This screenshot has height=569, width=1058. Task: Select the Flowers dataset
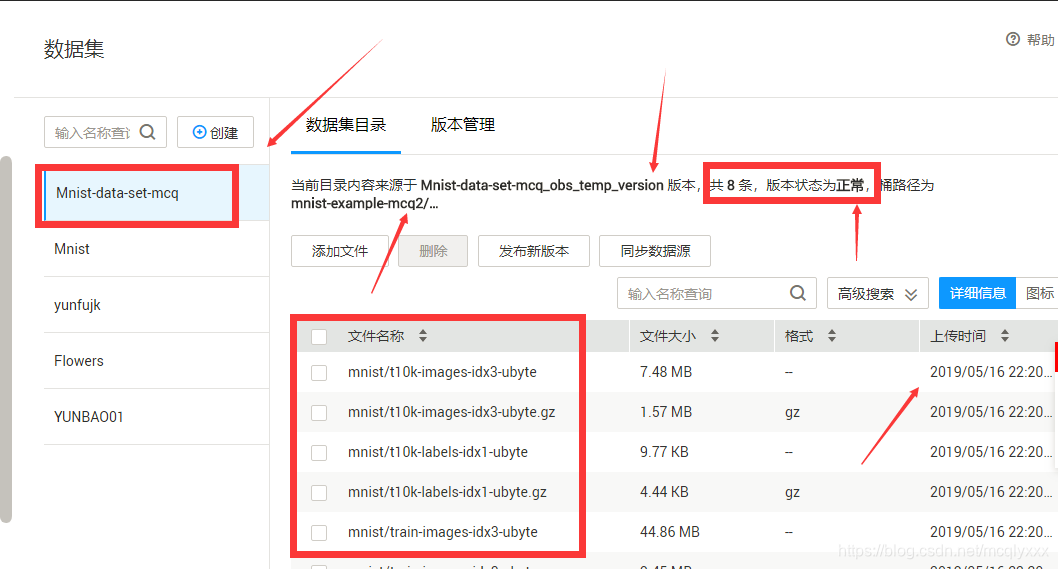157,361
